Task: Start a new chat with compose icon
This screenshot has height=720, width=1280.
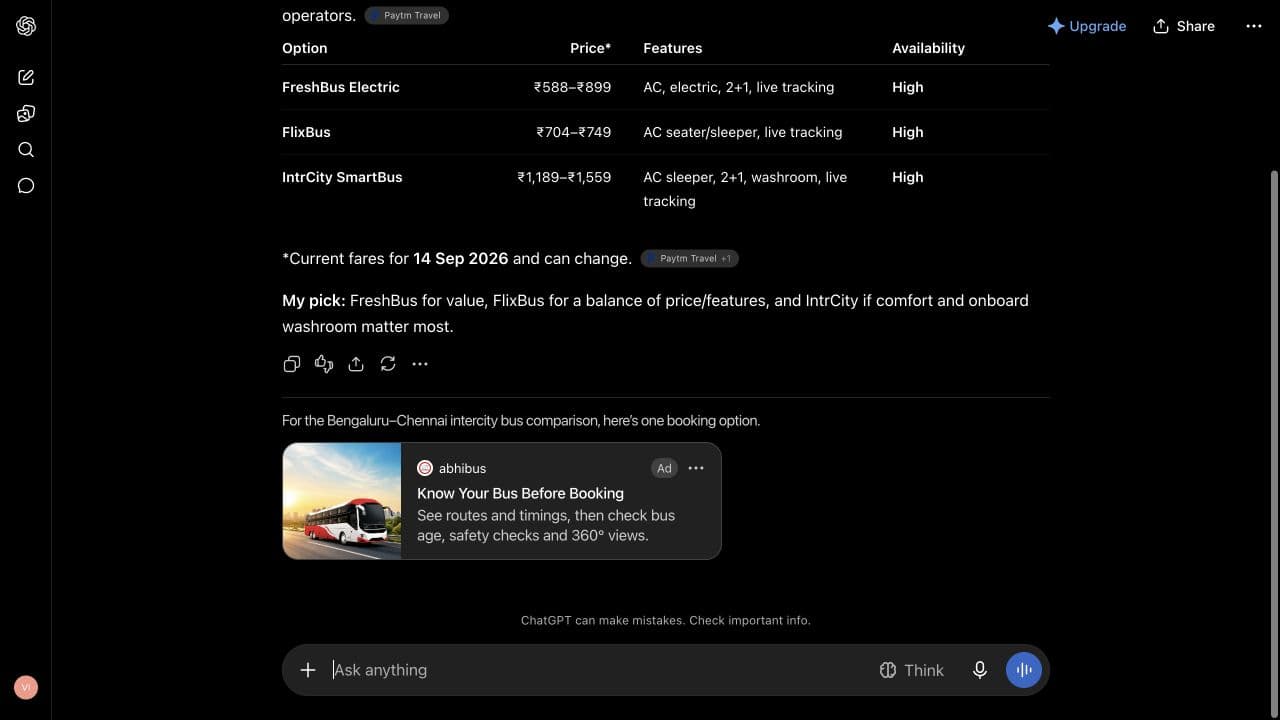Action: [26, 77]
